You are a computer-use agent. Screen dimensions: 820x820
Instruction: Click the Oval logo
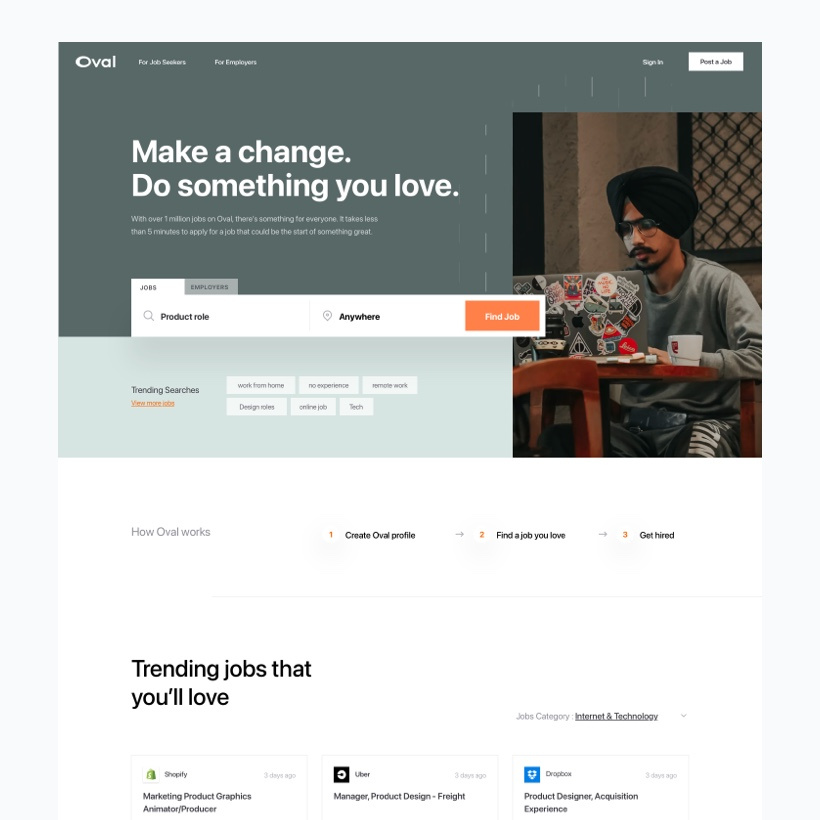coord(96,62)
